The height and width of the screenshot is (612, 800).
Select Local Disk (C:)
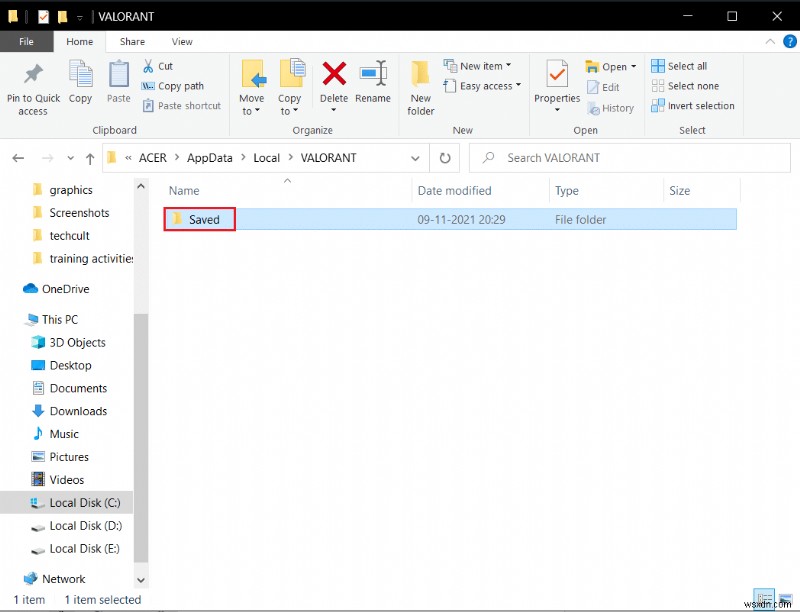(x=66, y=503)
